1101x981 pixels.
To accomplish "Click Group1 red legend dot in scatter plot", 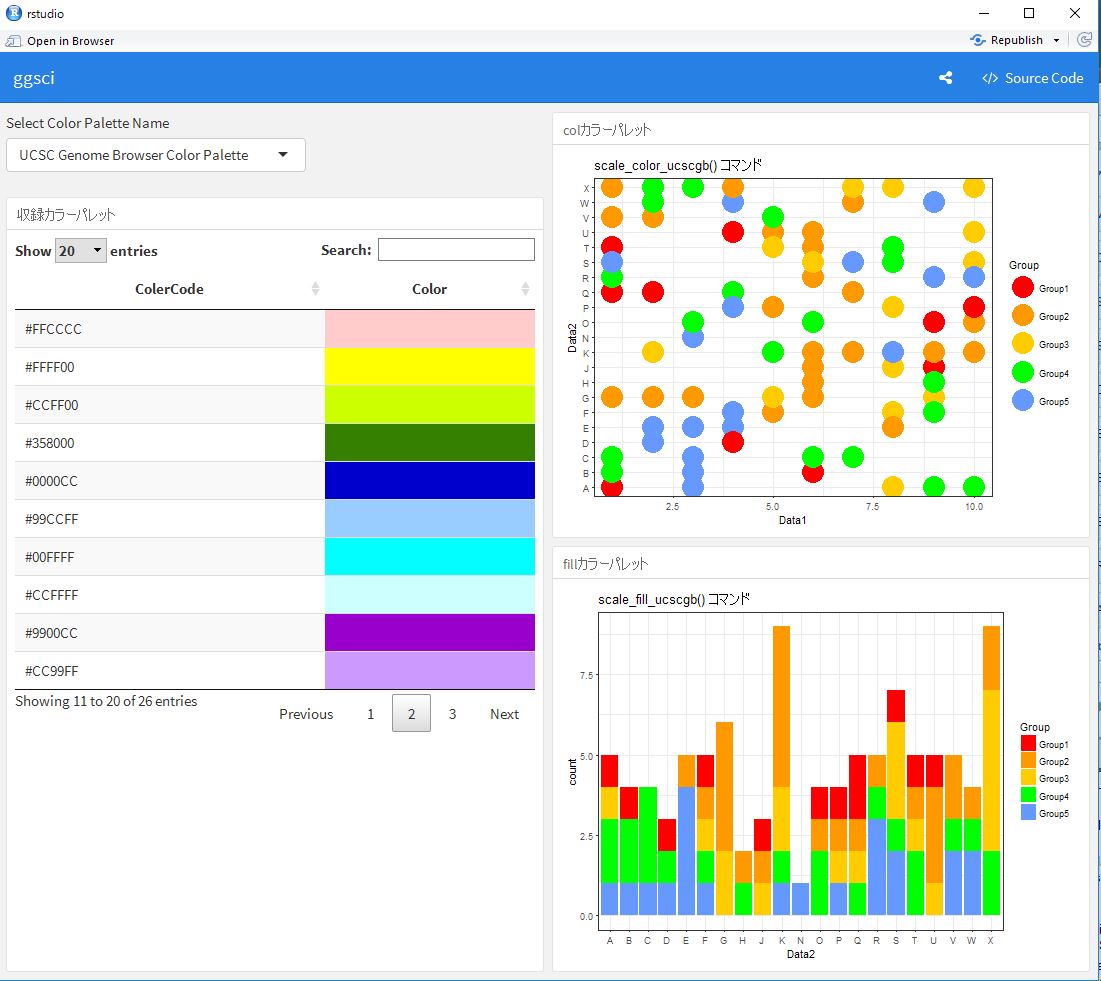I will click(1023, 287).
